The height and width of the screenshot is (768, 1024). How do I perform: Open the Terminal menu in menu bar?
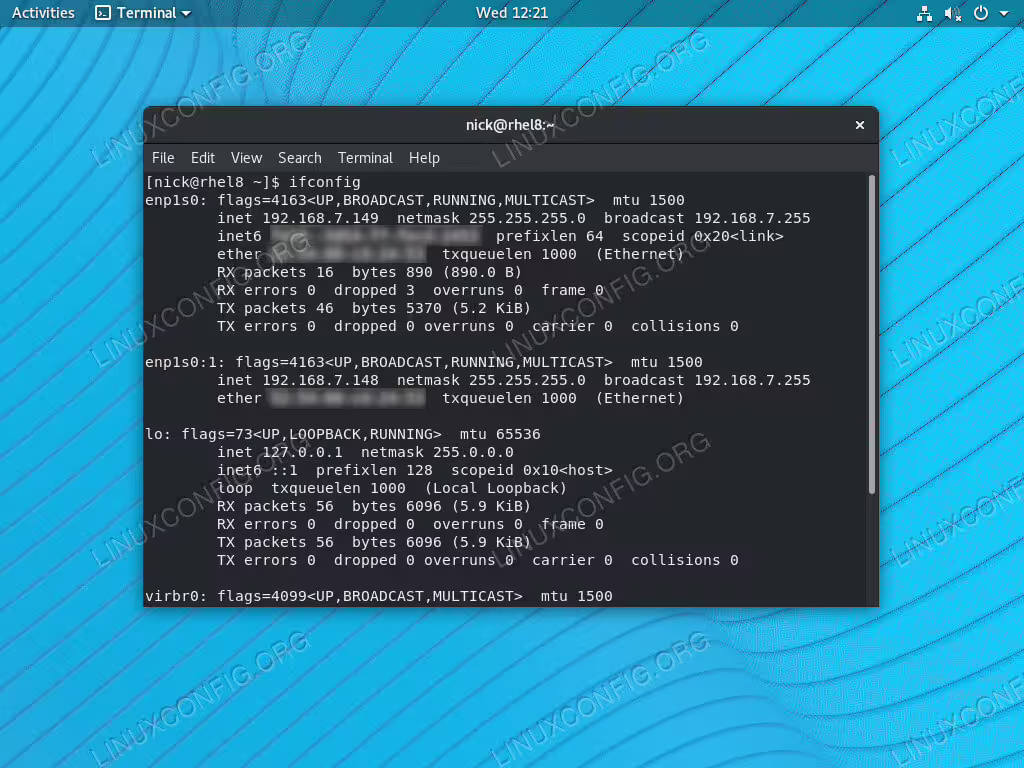(365, 158)
